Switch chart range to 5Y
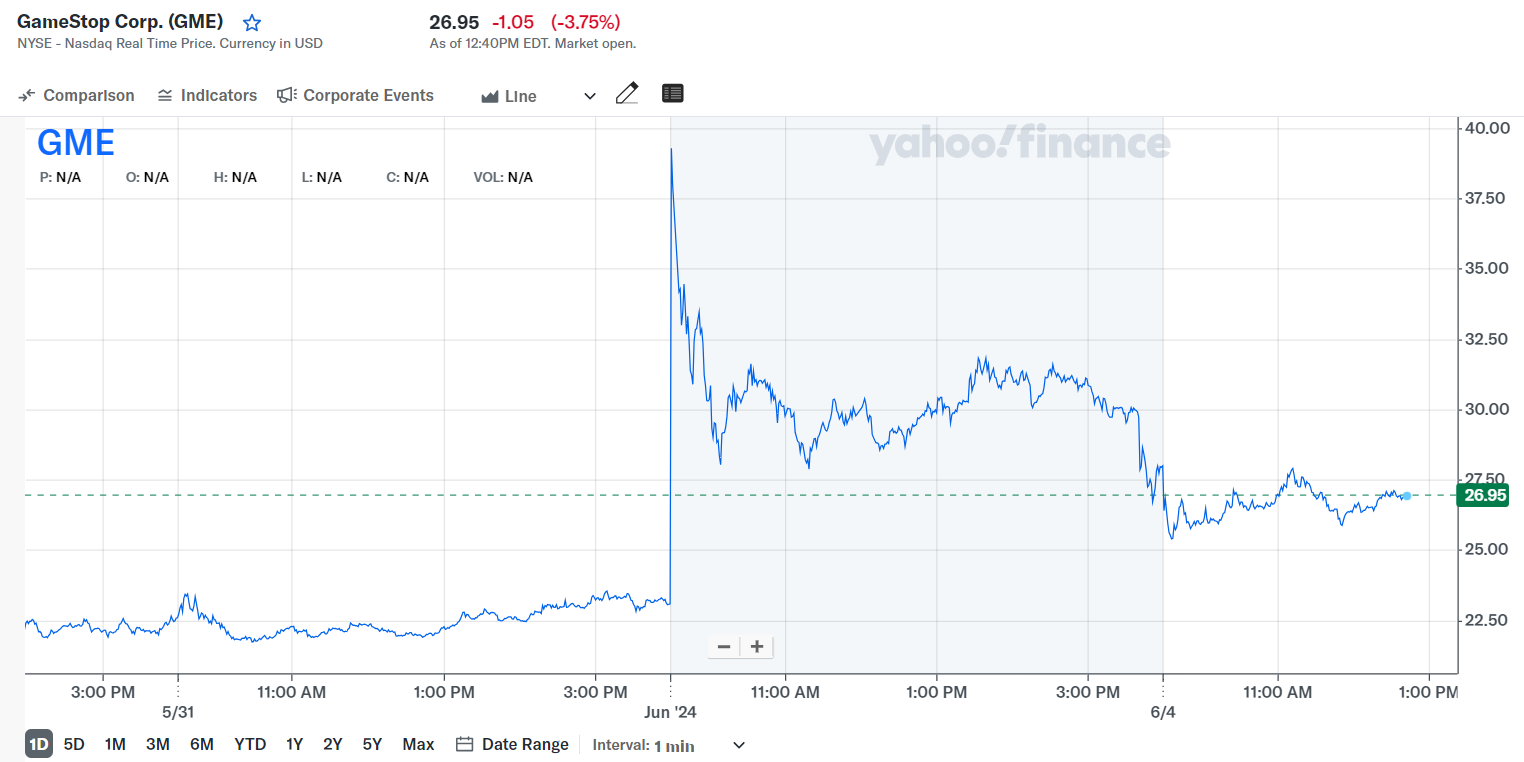The height and width of the screenshot is (762, 1524). tap(372, 744)
